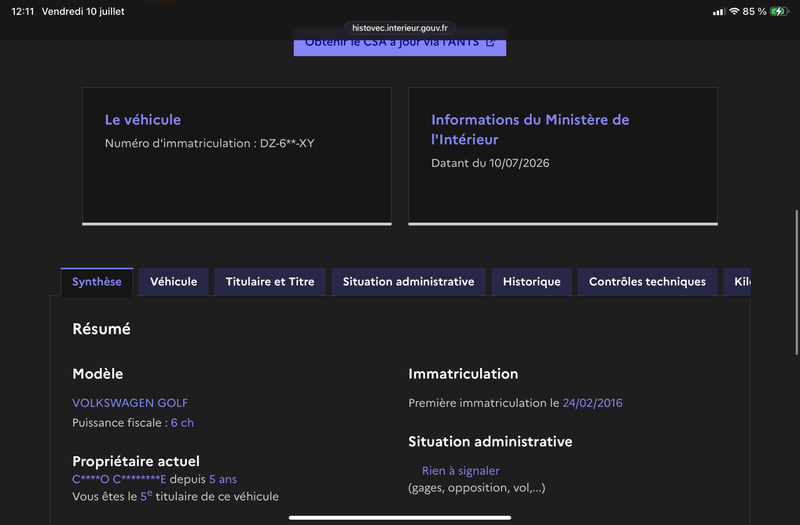Tap the first registration date 24/02/2016

(592, 403)
